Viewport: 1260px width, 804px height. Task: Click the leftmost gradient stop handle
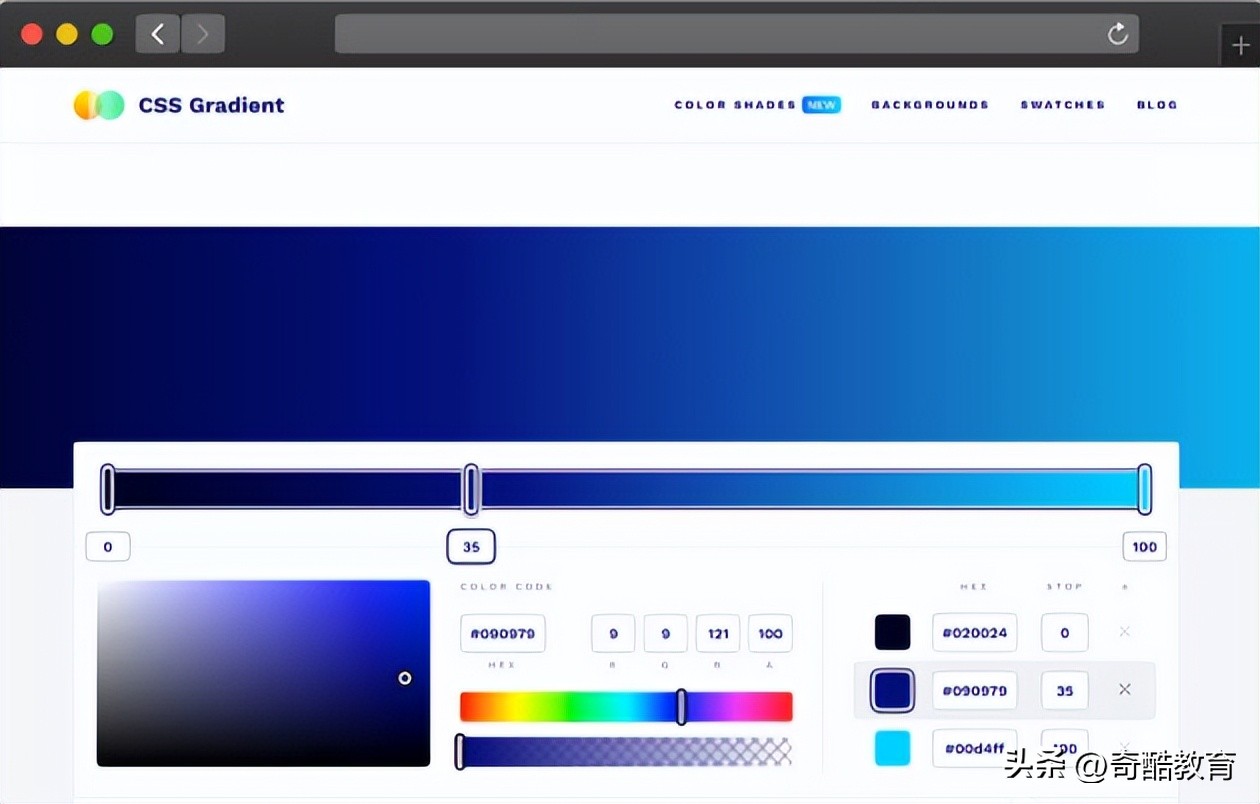108,488
